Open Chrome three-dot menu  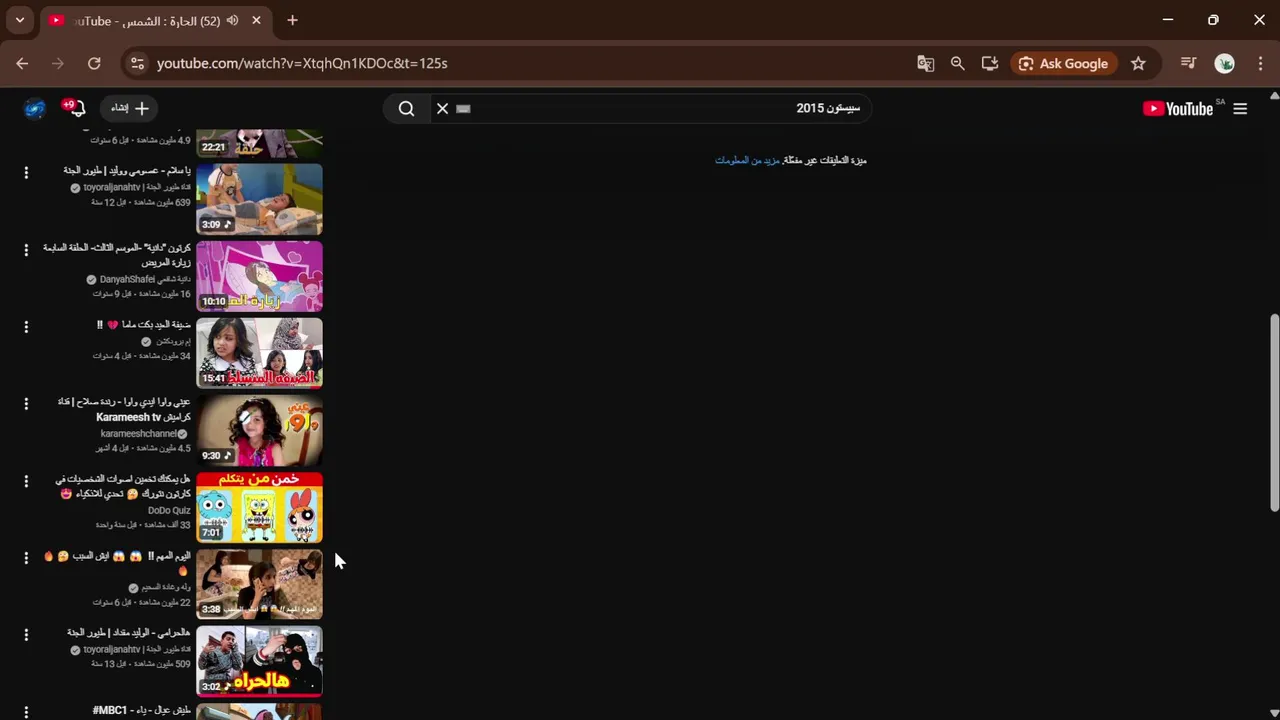(x=1260, y=63)
